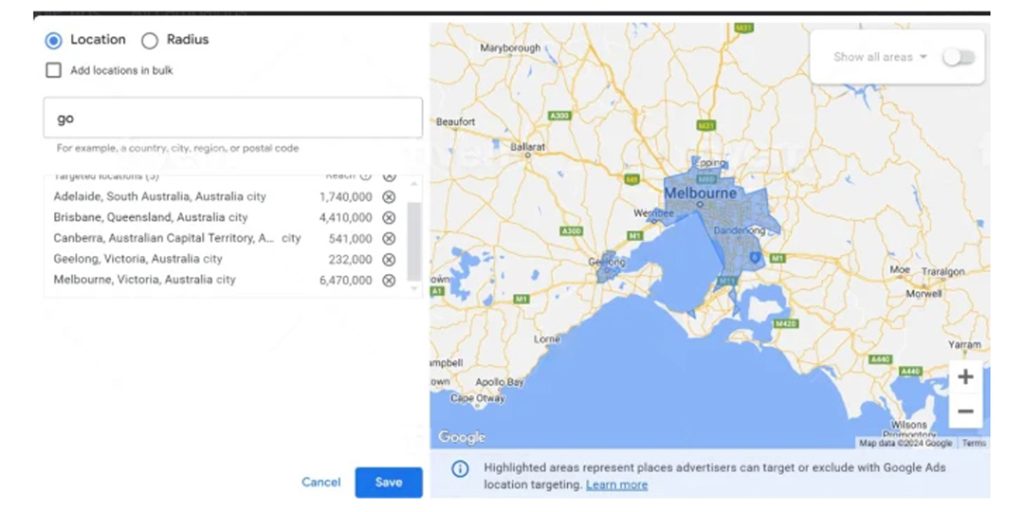Select the Radius radio button
The width and height of the screenshot is (1024, 512).
pos(150,40)
